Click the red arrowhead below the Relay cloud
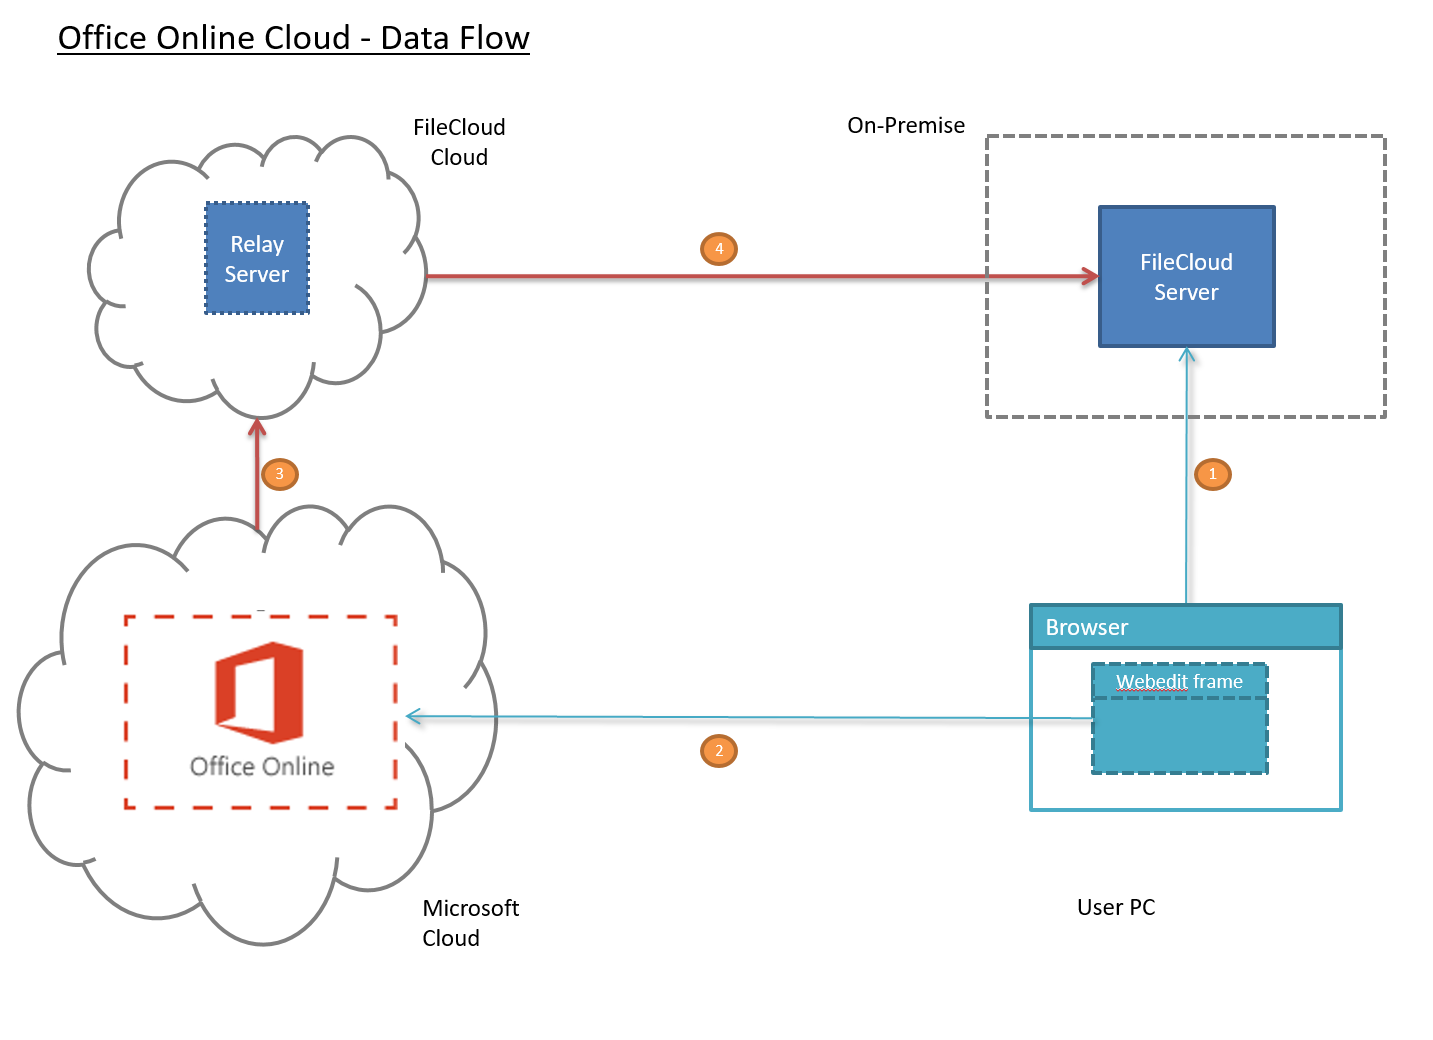The image size is (1433, 1040). pos(258,428)
